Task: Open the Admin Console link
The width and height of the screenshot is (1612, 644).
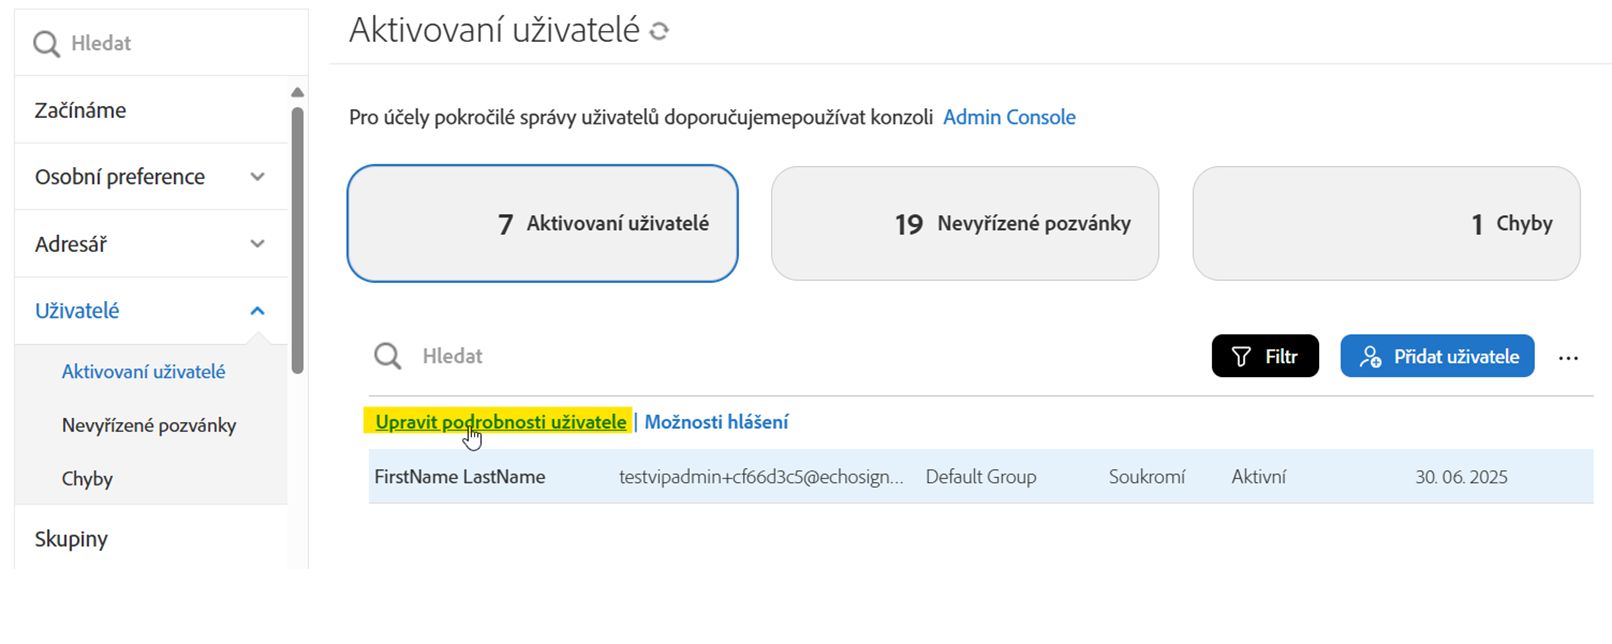Action: point(1009,117)
